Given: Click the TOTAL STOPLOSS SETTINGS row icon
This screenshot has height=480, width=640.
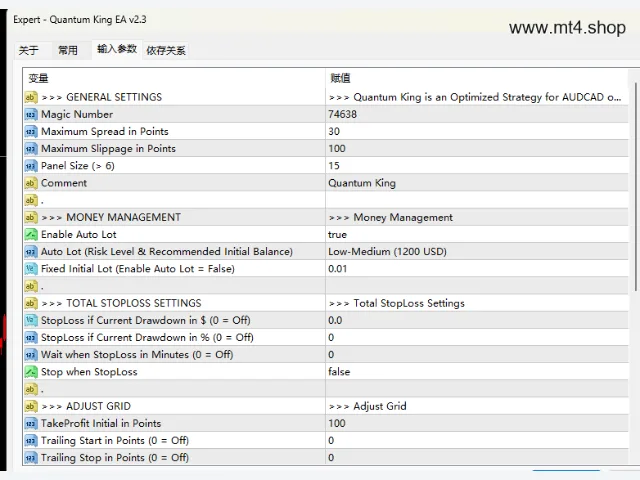Looking at the screenshot, I should point(31,303).
